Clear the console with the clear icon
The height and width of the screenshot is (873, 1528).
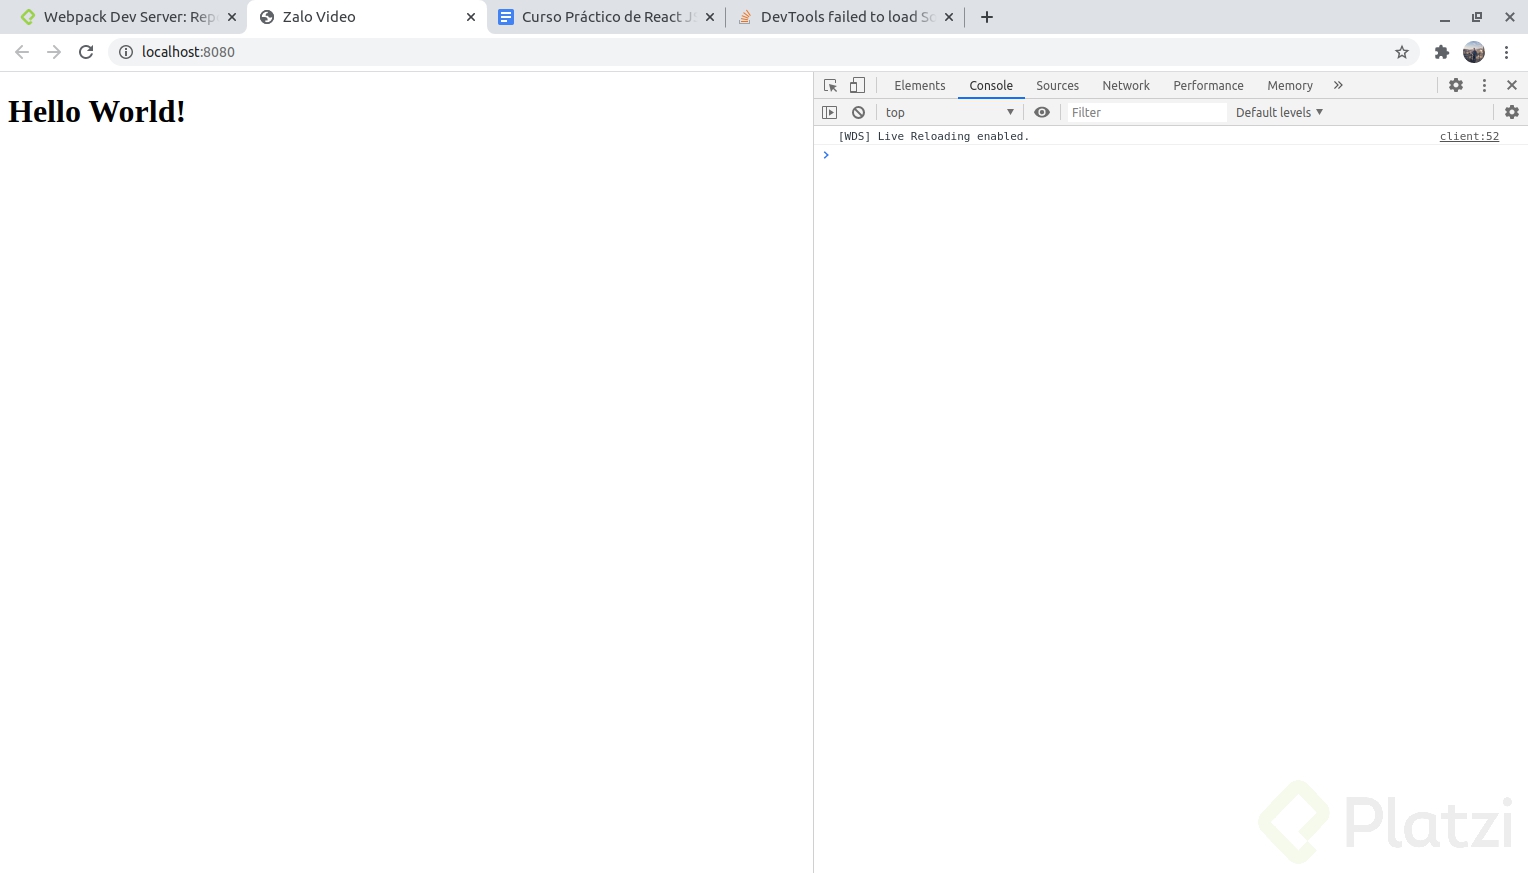pyautogui.click(x=858, y=112)
